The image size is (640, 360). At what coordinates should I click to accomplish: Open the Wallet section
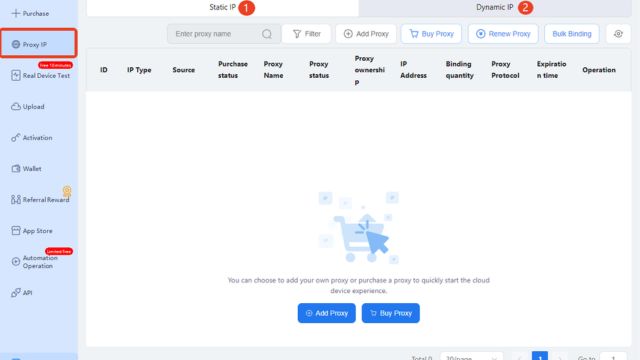click(26, 169)
